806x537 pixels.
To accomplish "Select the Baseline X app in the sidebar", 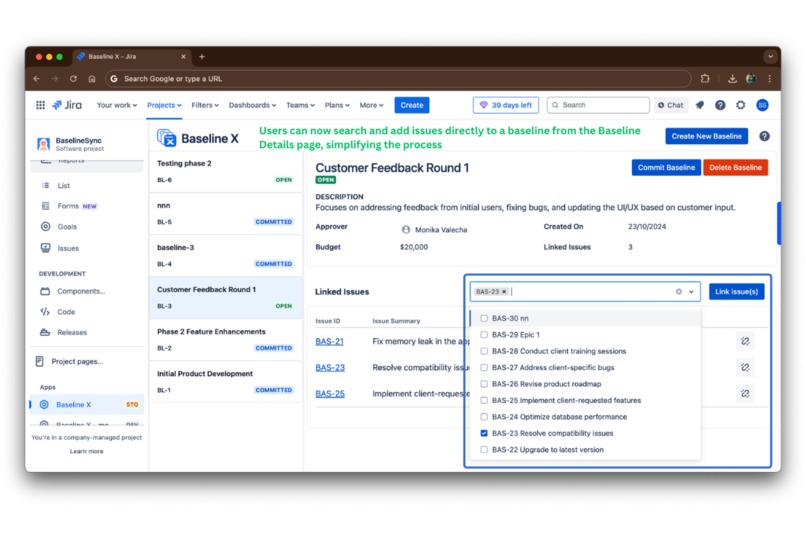I will pyautogui.click(x=86, y=404).
